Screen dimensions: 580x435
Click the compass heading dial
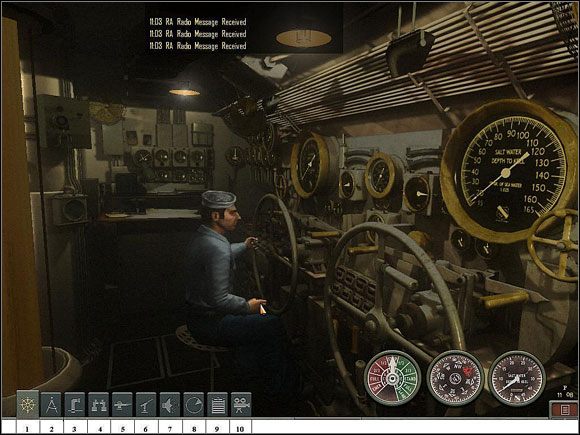(455, 378)
